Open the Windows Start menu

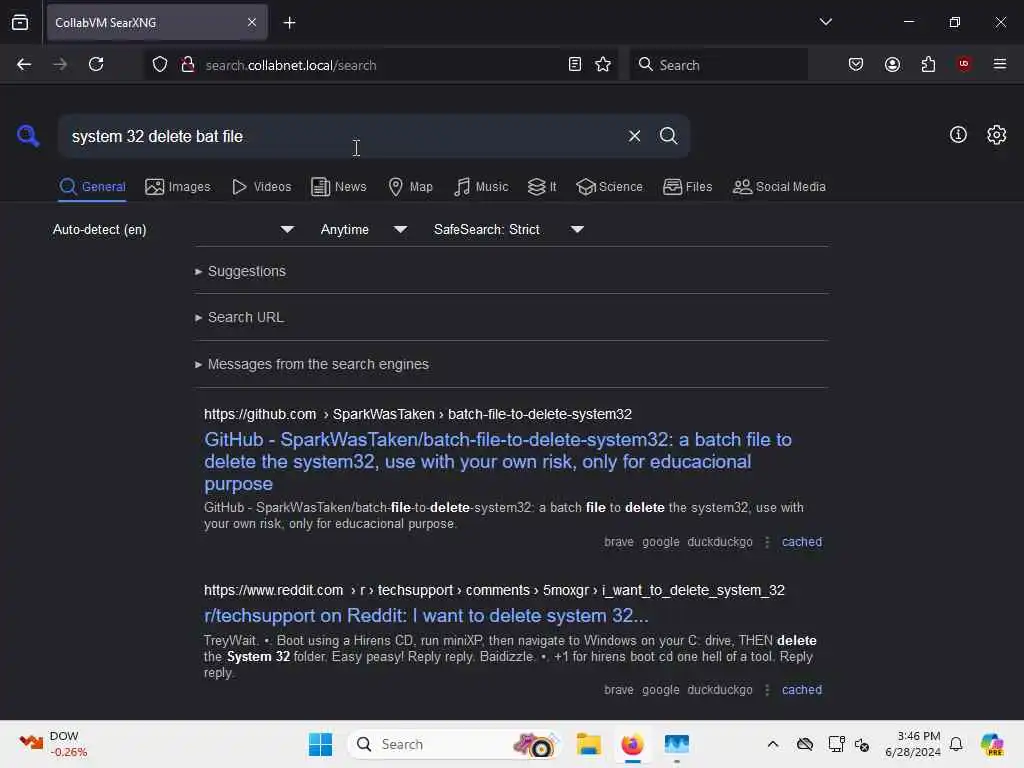pos(320,744)
